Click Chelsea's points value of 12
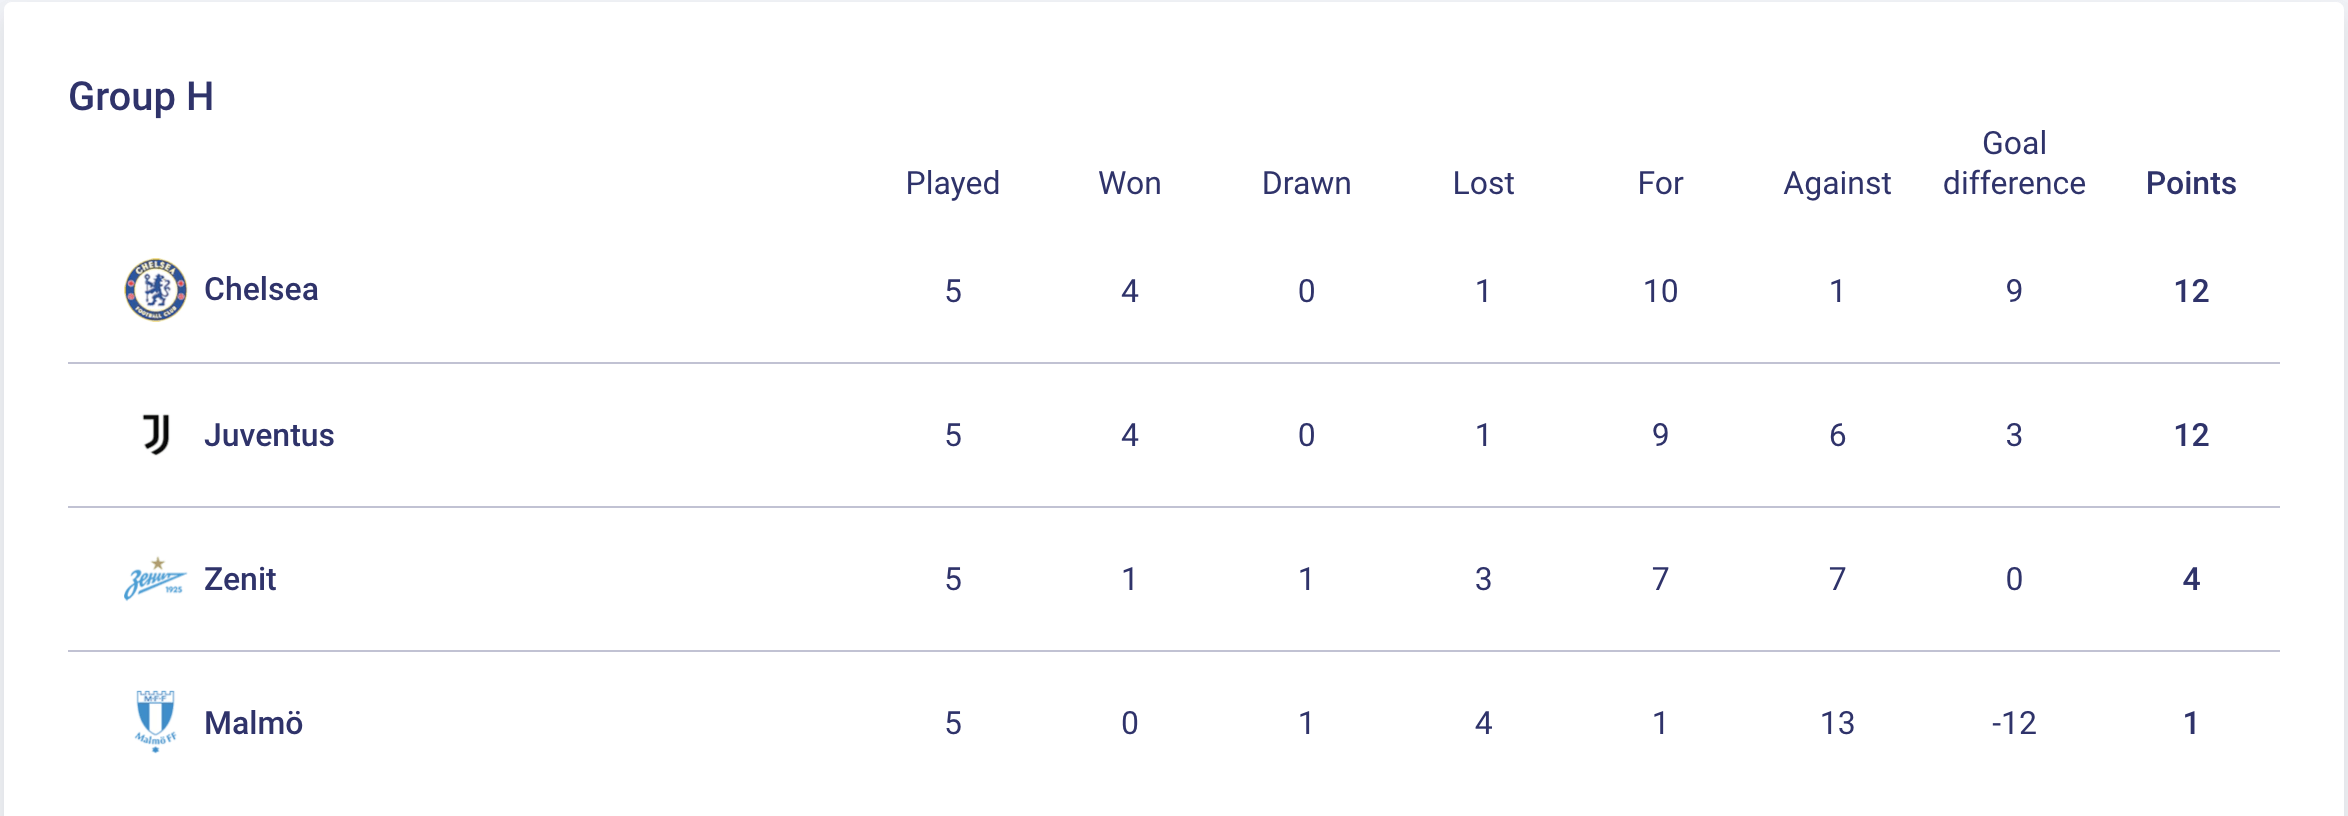This screenshot has height=816, width=2348. point(2190,291)
